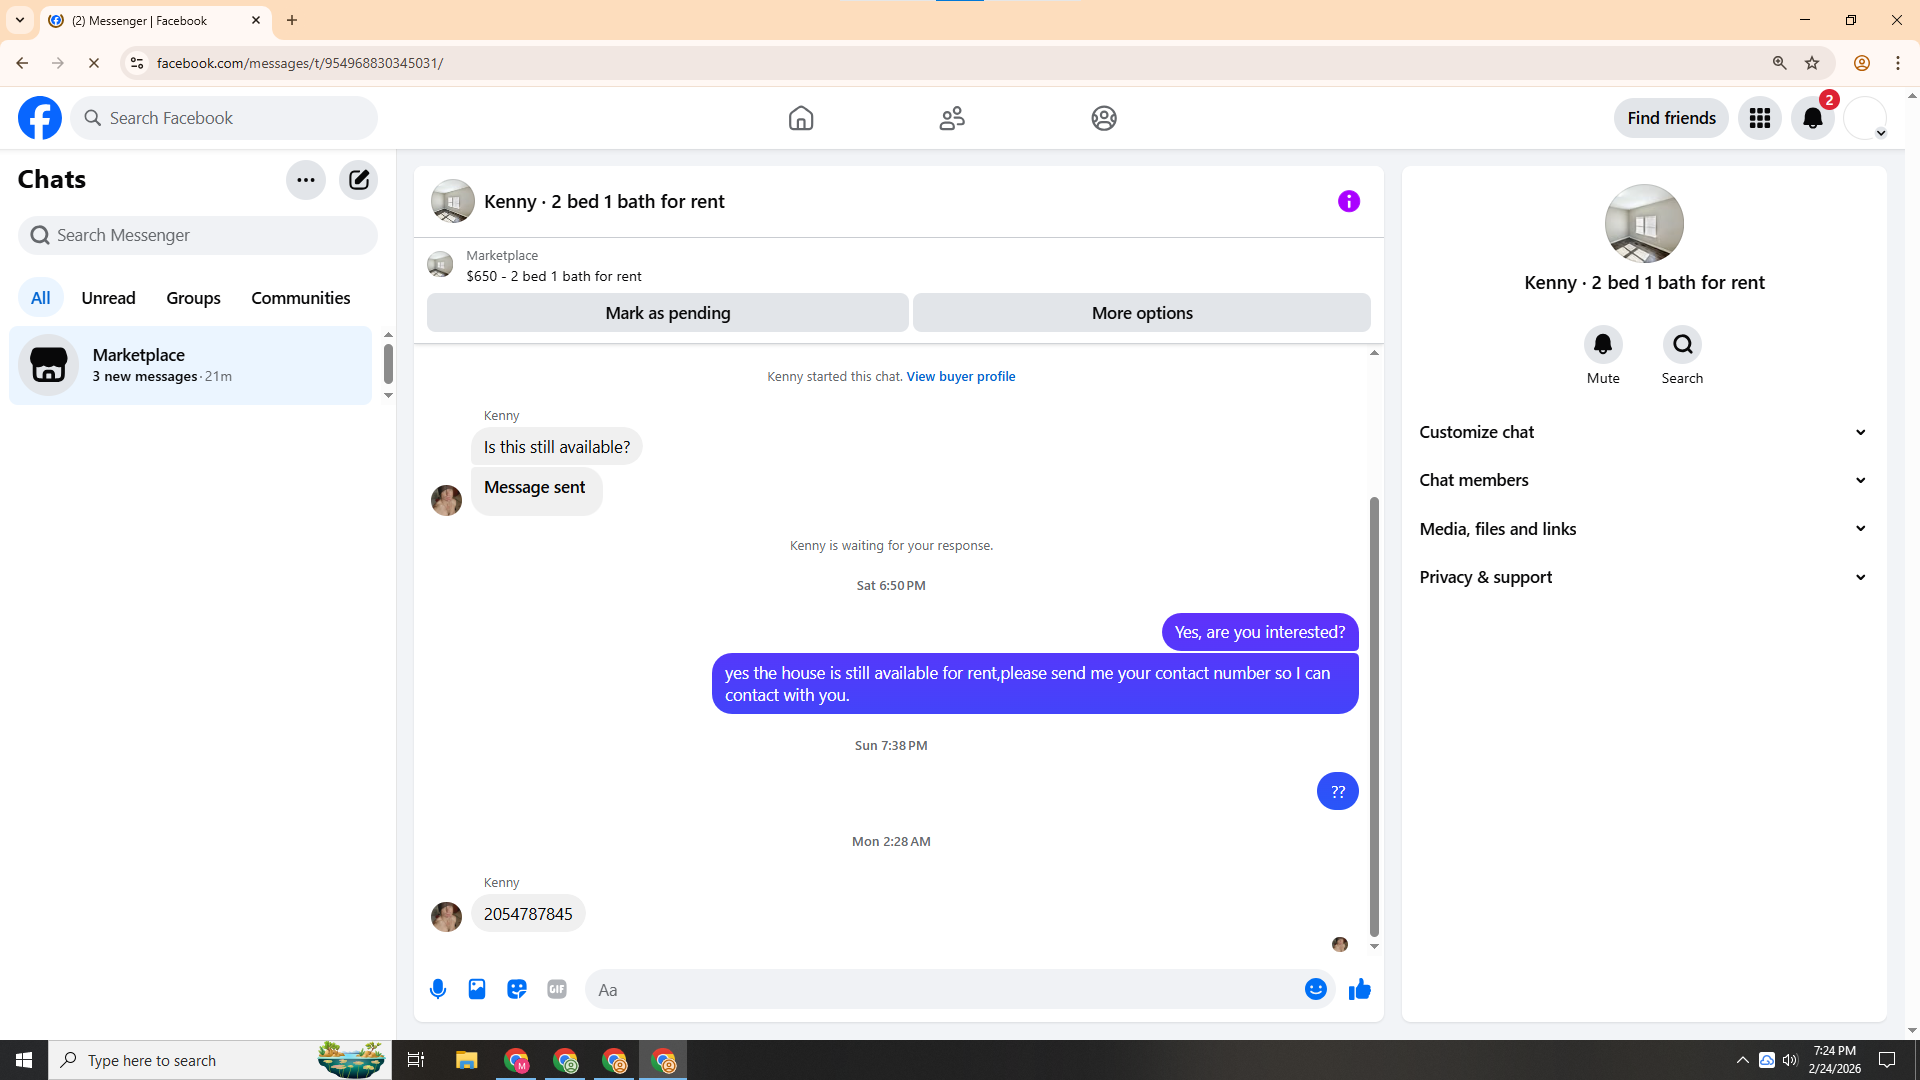This screenshot has width=1920, height=1080.
Task: Send a thumbs up like
Action: [x=1359, y=989]
